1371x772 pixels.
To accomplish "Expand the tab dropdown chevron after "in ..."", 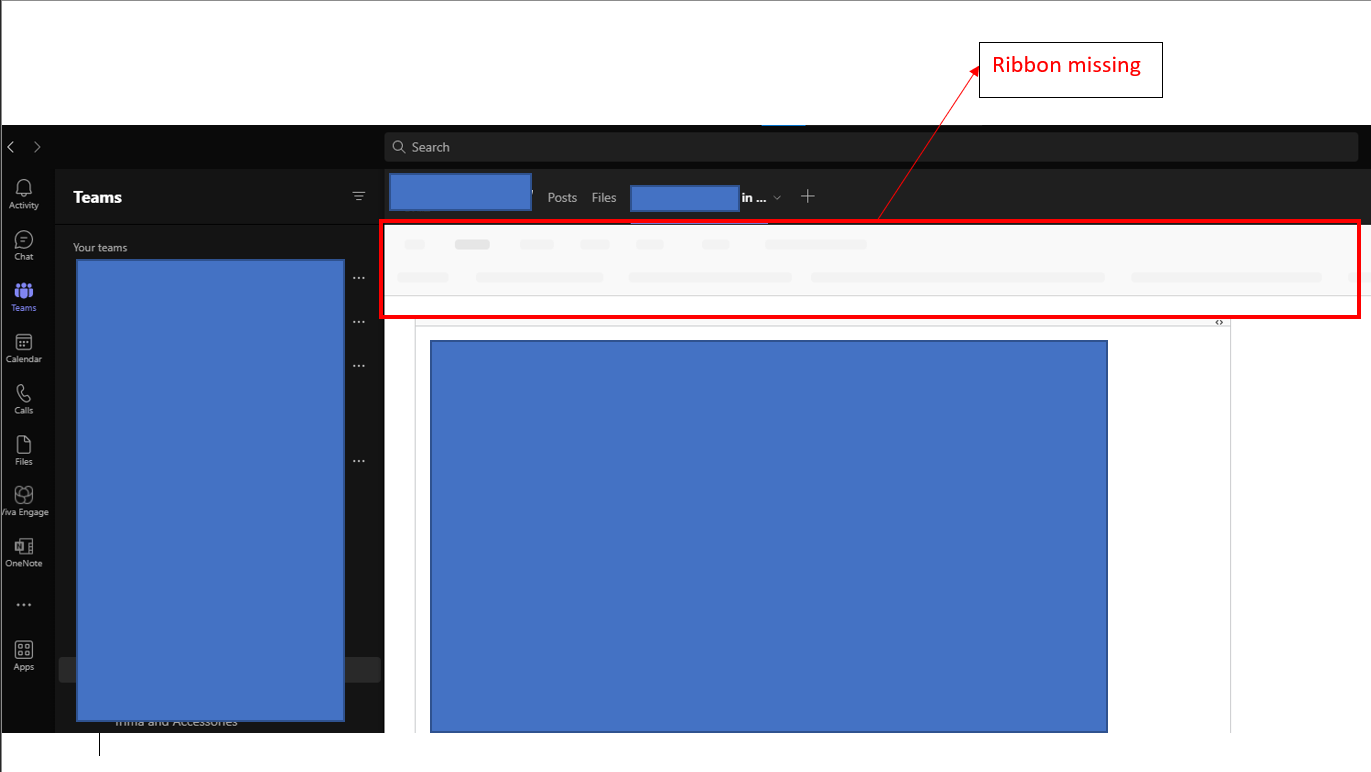I will tap(778, 198).
